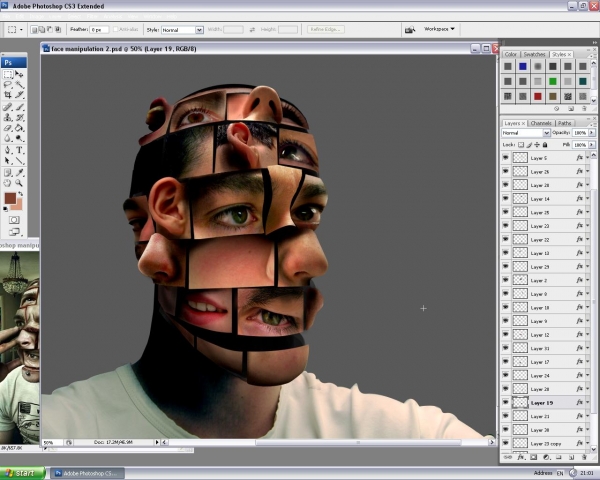The width and height of the screenshot is (600, 480).
Task: Toggle visibility of Layer 19
Action: tap(506, 403)
